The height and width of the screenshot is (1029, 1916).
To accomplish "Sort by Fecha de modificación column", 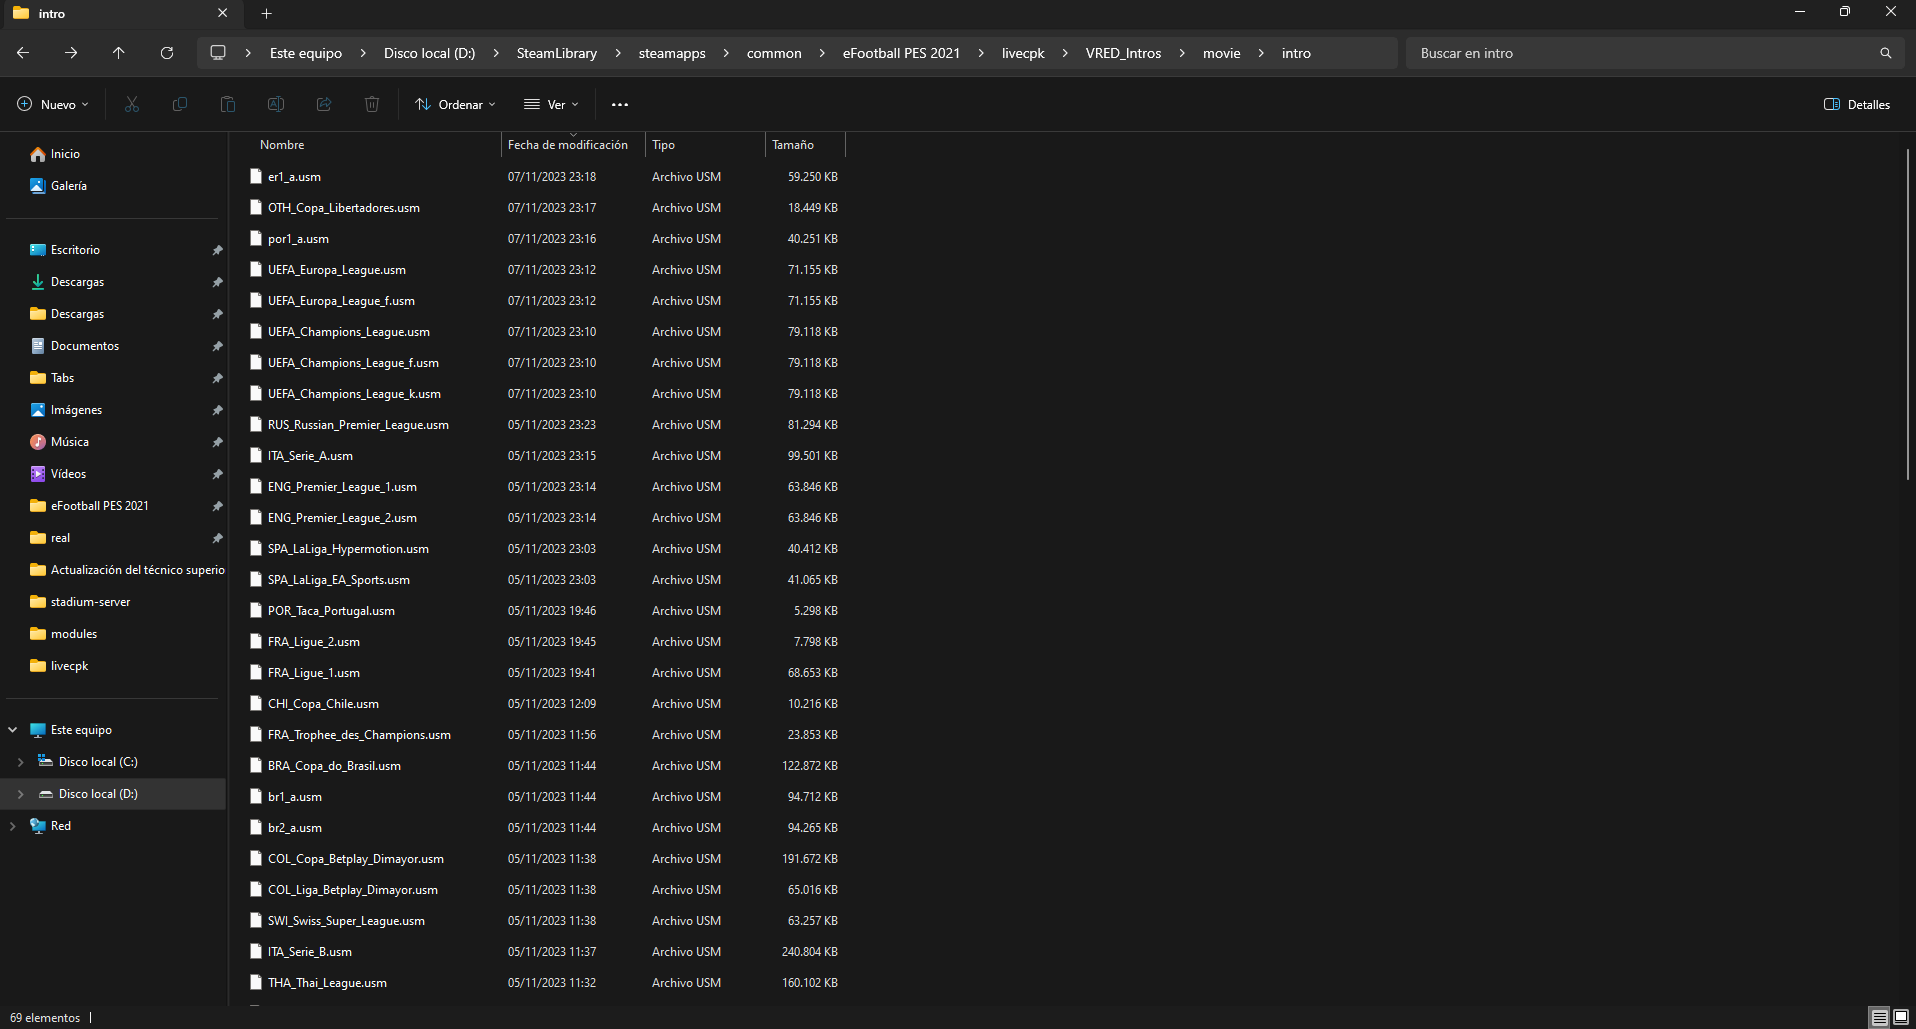I will (572, 145).
